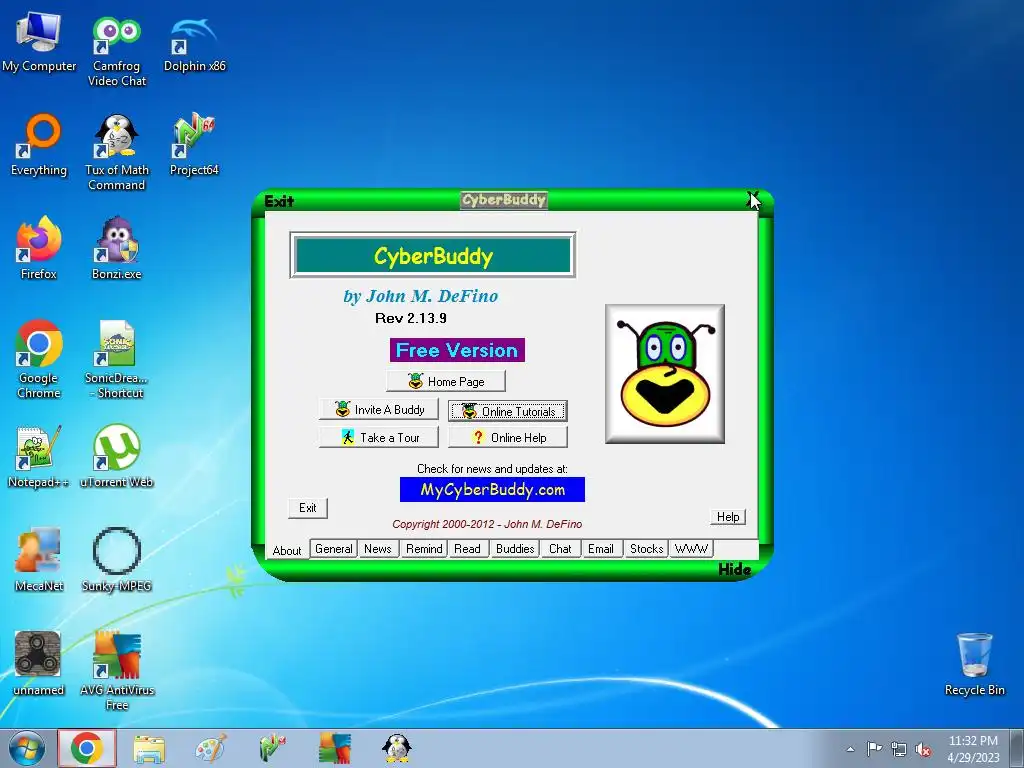Click the Show Desktop strip

pos(1017,748)
